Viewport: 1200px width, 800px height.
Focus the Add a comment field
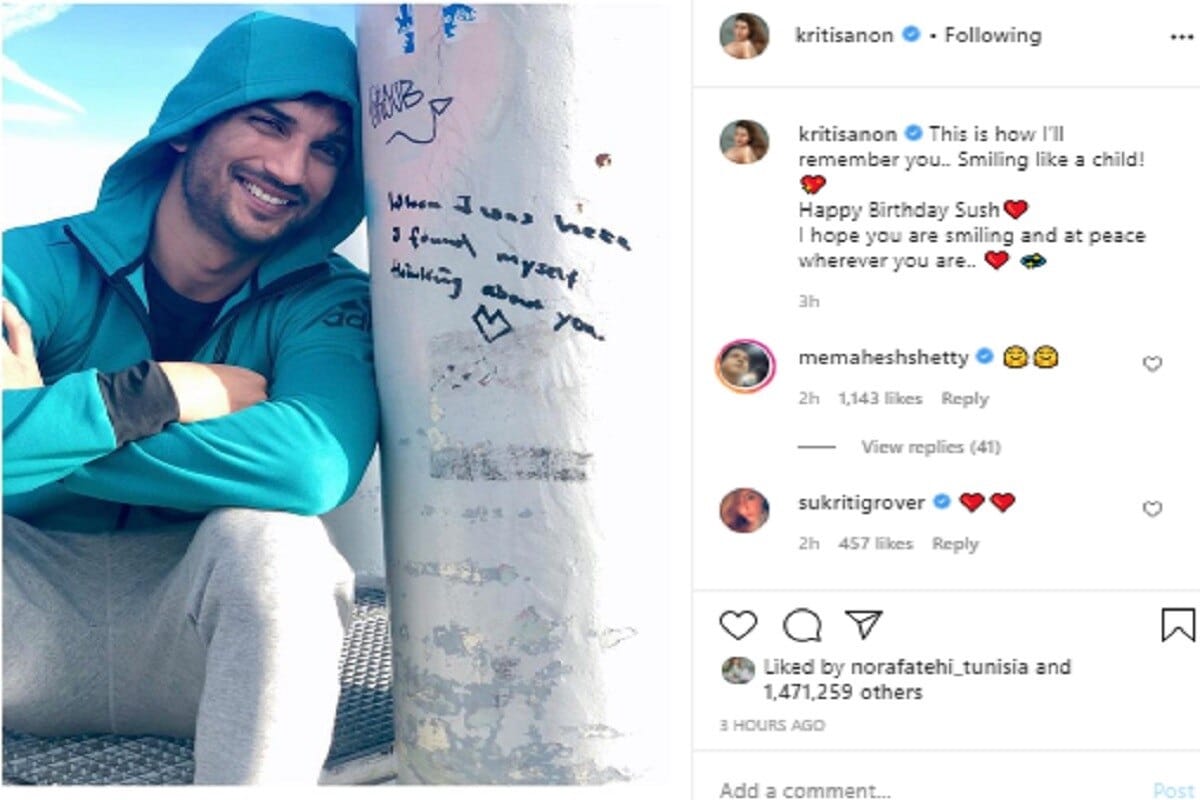click(930, 790)
